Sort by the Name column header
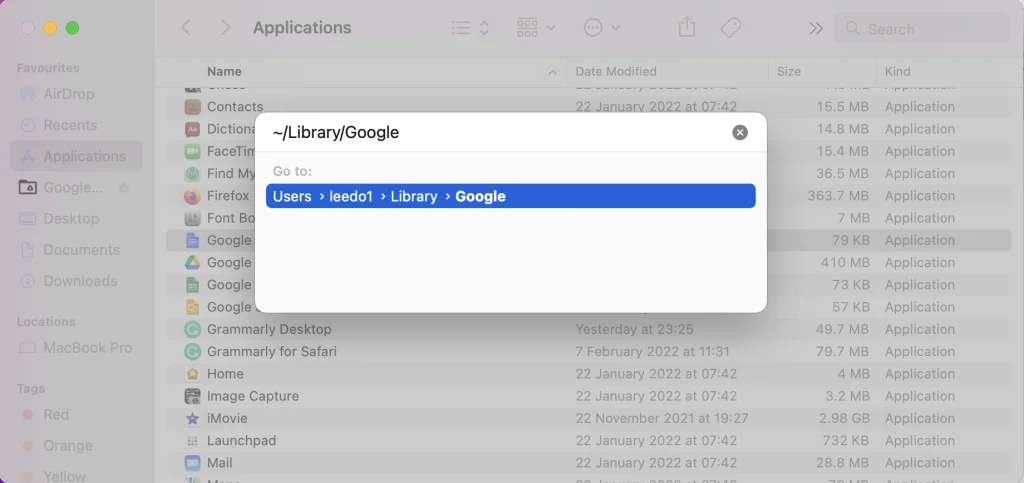Image resolution: width=1024 pixels, height=483 pixels. pyautogui.click(x=224, y=72)
